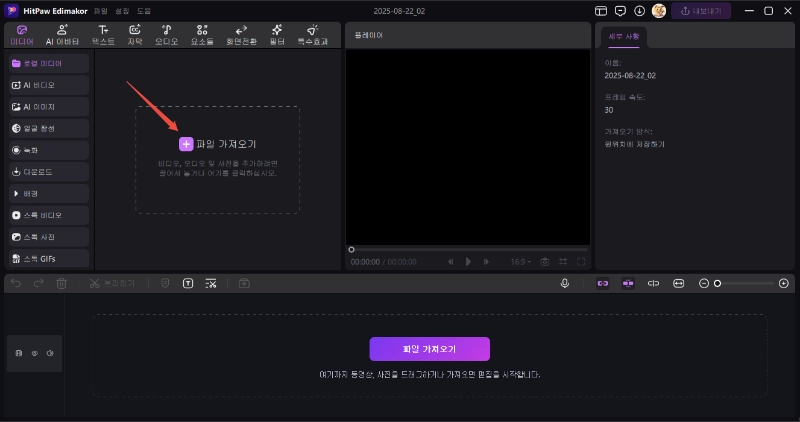Select 다운로드 in the sidebar

[x=49, y=172]
